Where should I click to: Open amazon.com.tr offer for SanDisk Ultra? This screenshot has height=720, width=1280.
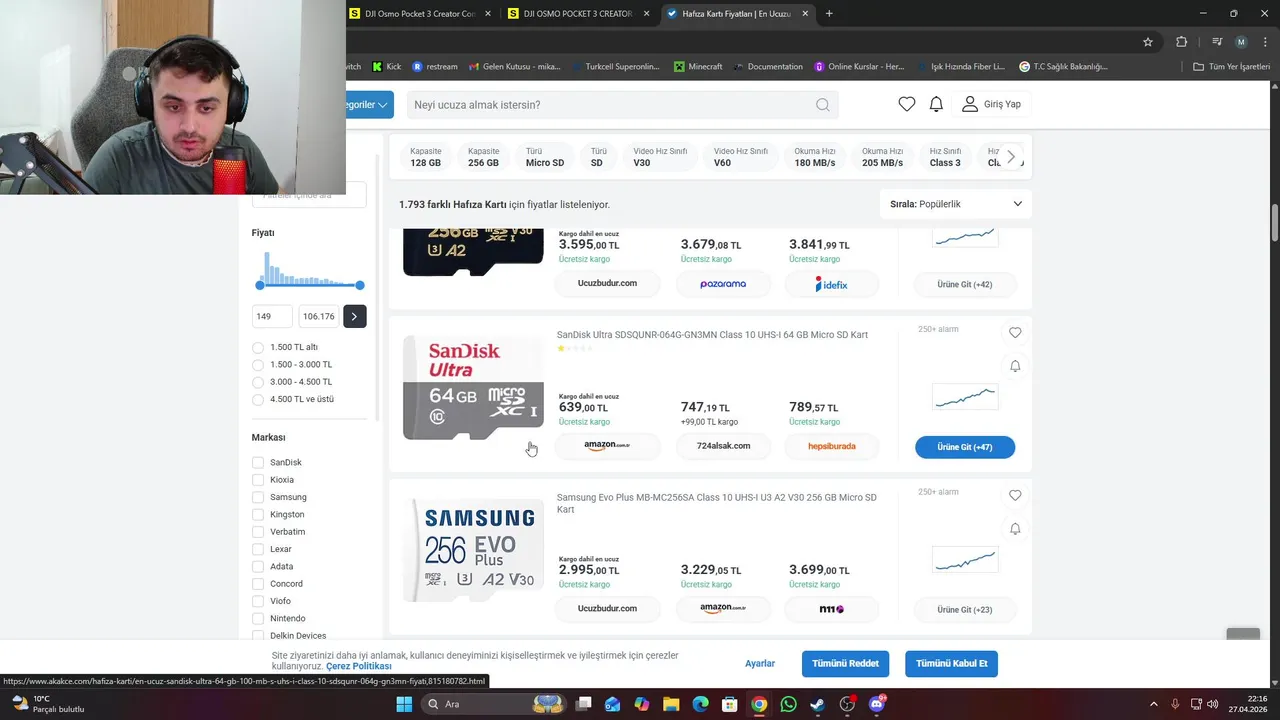[607, 446]
